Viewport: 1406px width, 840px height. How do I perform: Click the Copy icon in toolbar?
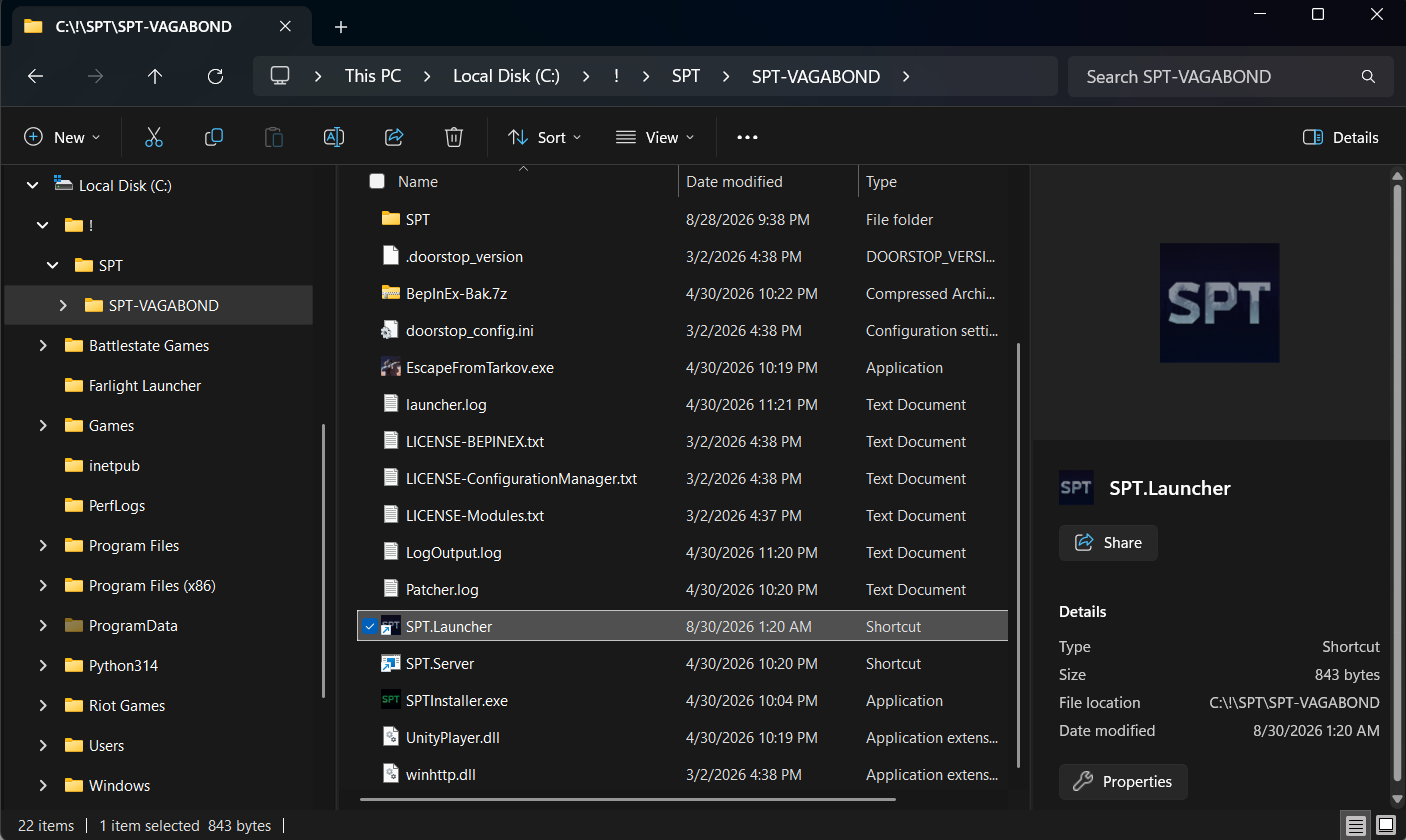point(214,137)
